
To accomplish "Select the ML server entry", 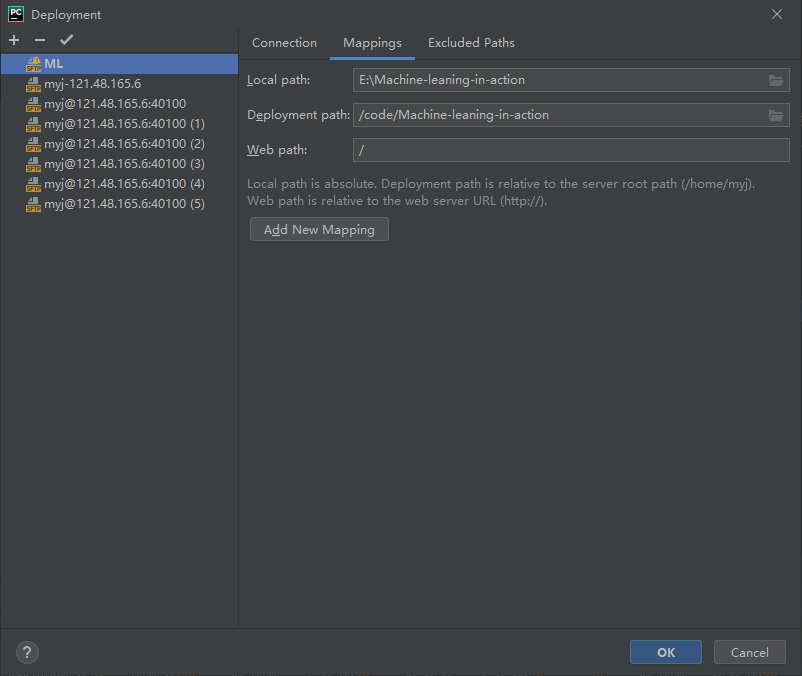I will [x=120, y=64].
